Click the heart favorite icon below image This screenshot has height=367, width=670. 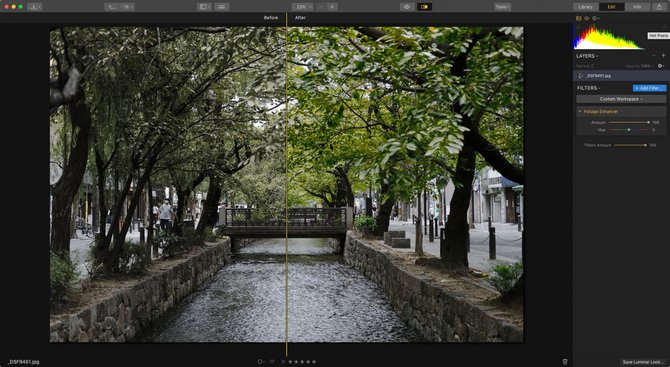click(272, 362)
